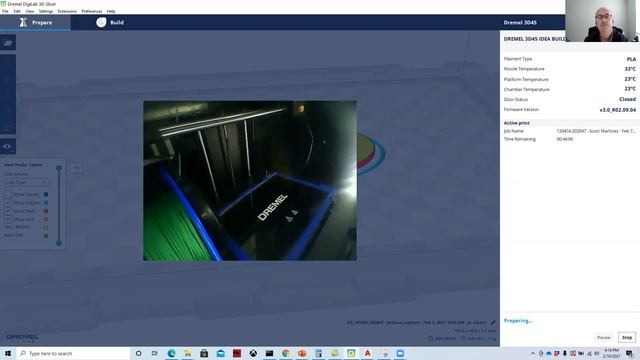Click the green Dremel slicer taskbar icon

[351, 353]
